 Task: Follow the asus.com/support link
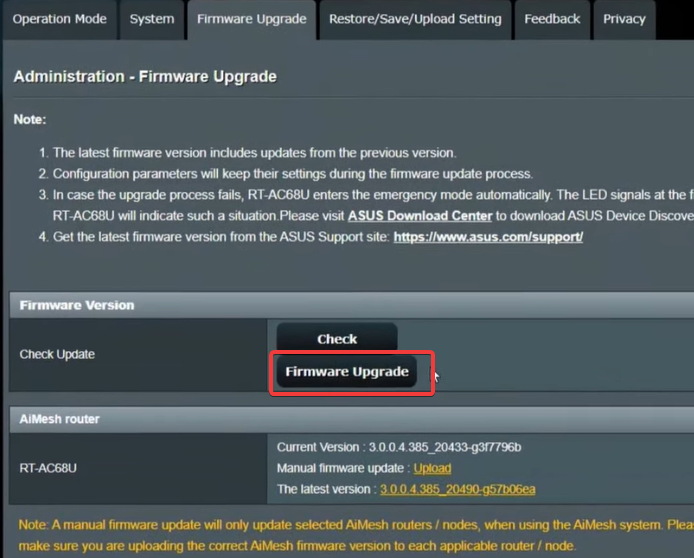[x=488, y=237]
